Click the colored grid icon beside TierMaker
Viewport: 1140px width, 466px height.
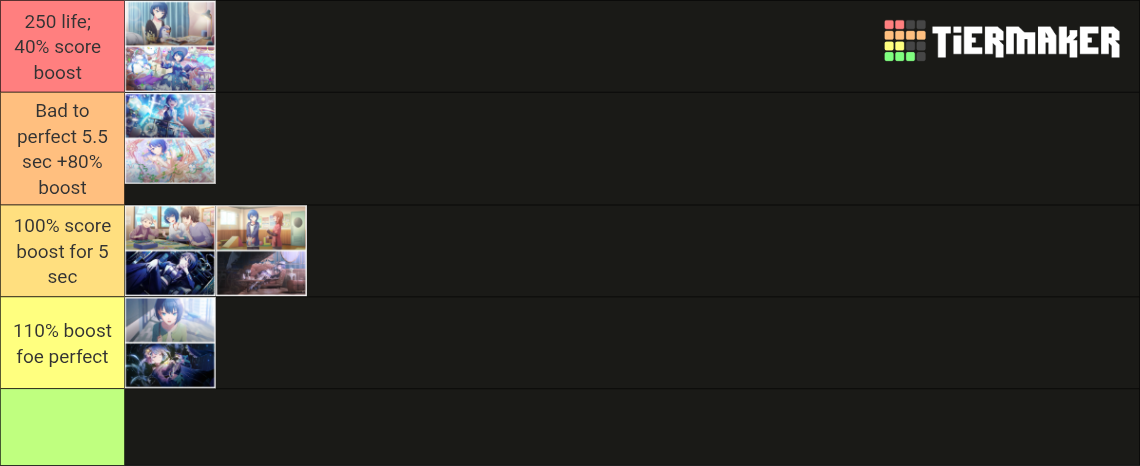click(x=905, y=41)
